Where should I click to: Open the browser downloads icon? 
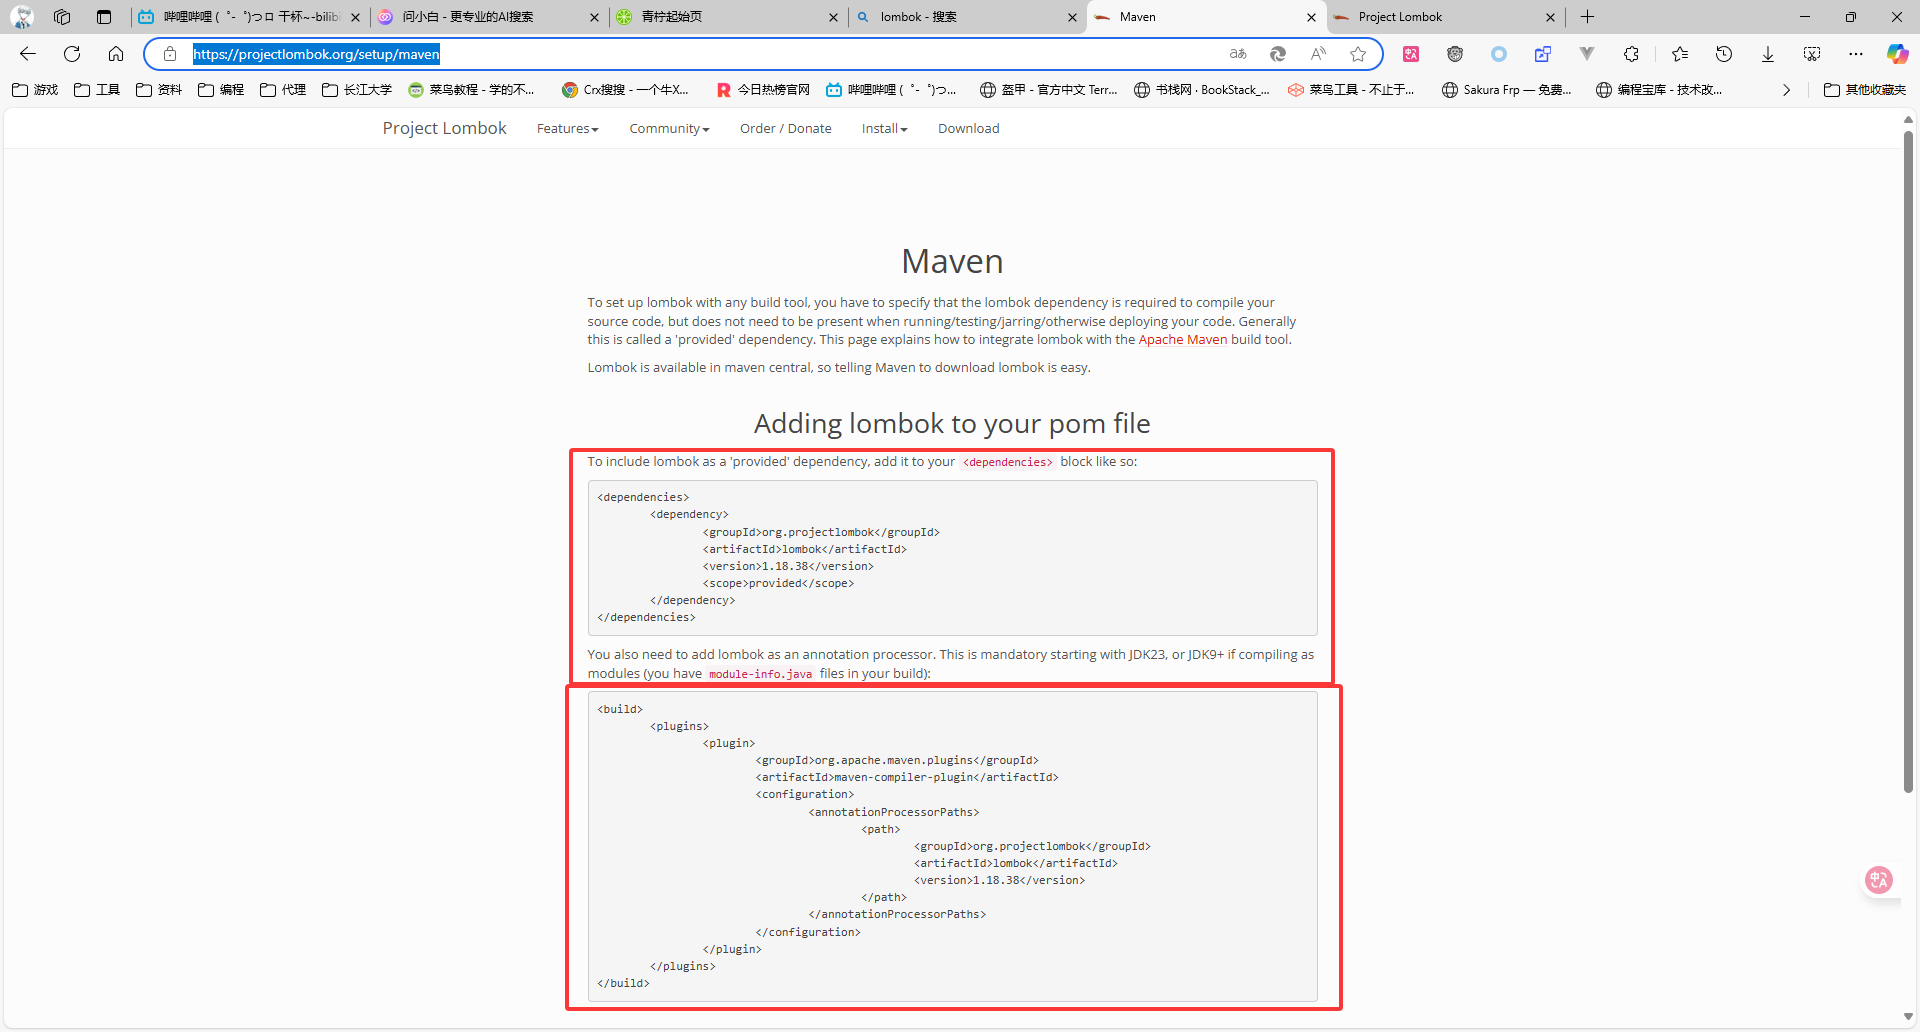[1767, 54]
